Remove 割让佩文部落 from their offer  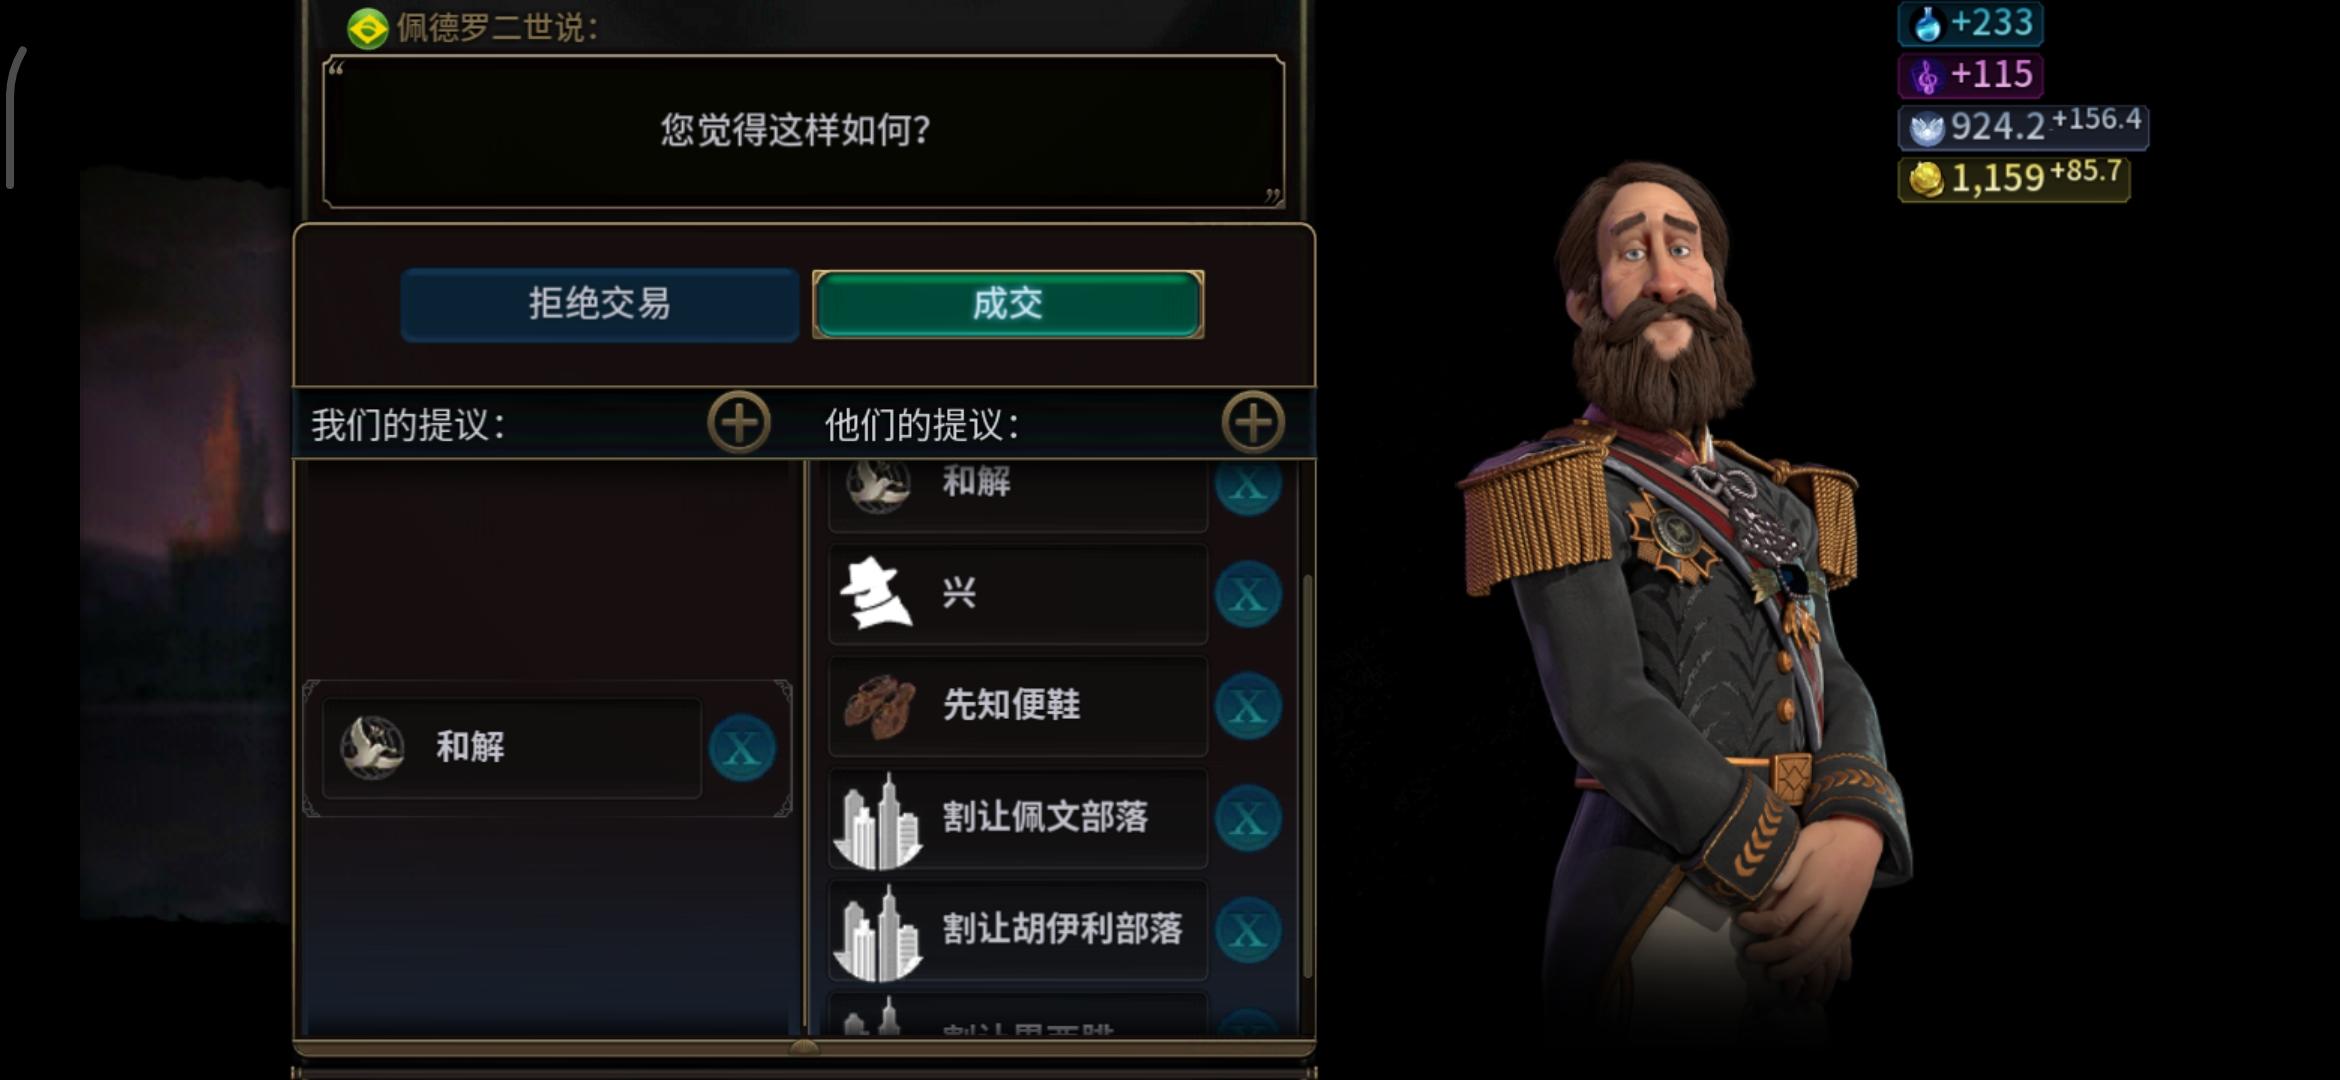click(1248, 819)
